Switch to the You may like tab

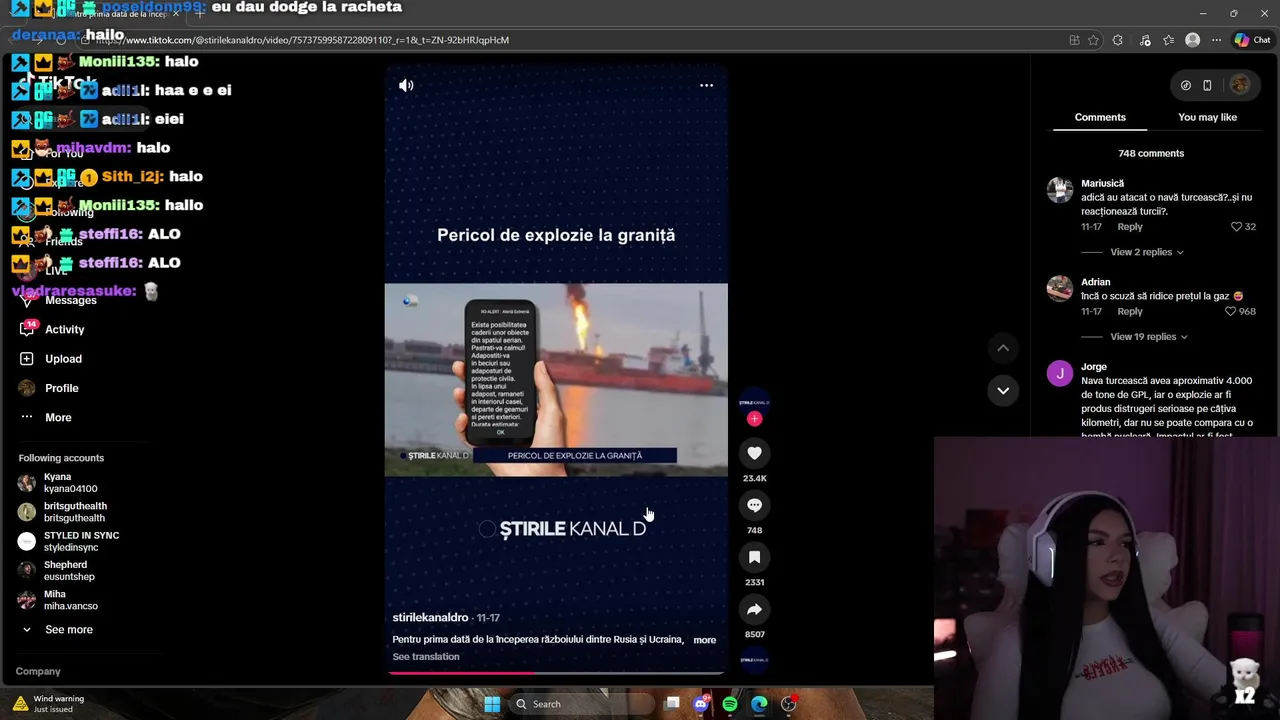[x=1207, y=117]
